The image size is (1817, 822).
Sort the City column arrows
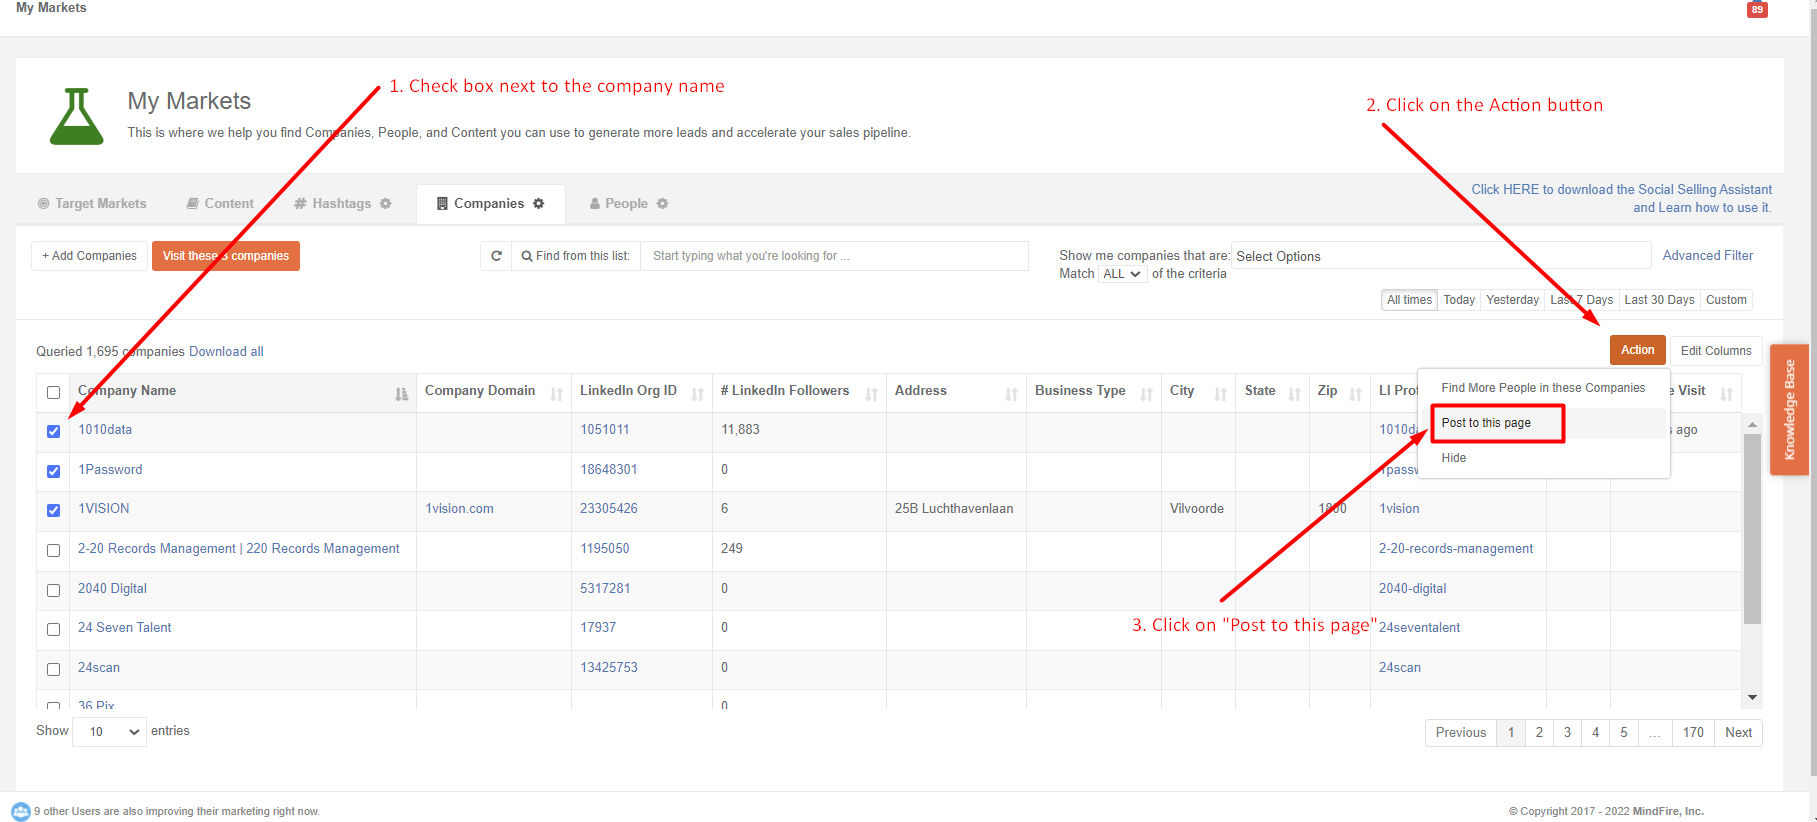(1221, 394)
